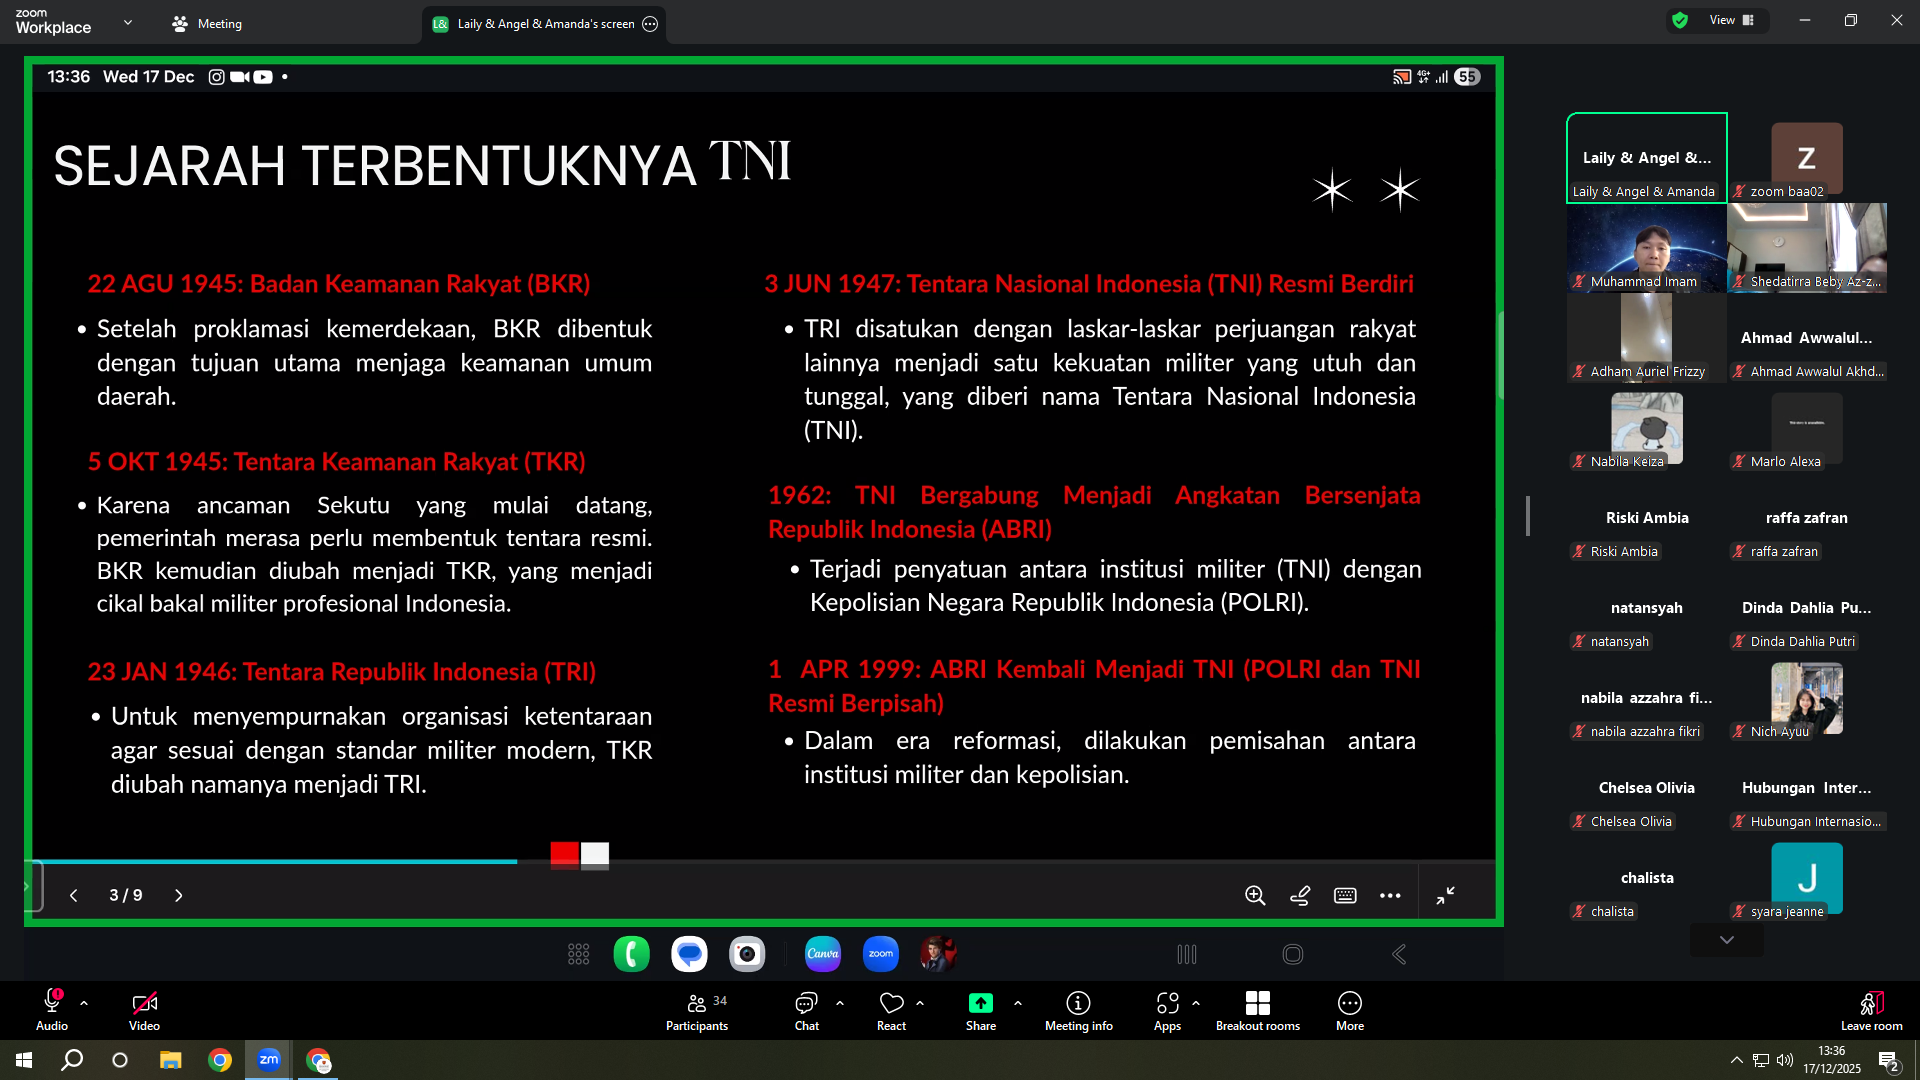The width and height of the screenshot is (1920, 1080).
Task: Select the Nich Ayuu participant tile
Action: click(1806, 698)
